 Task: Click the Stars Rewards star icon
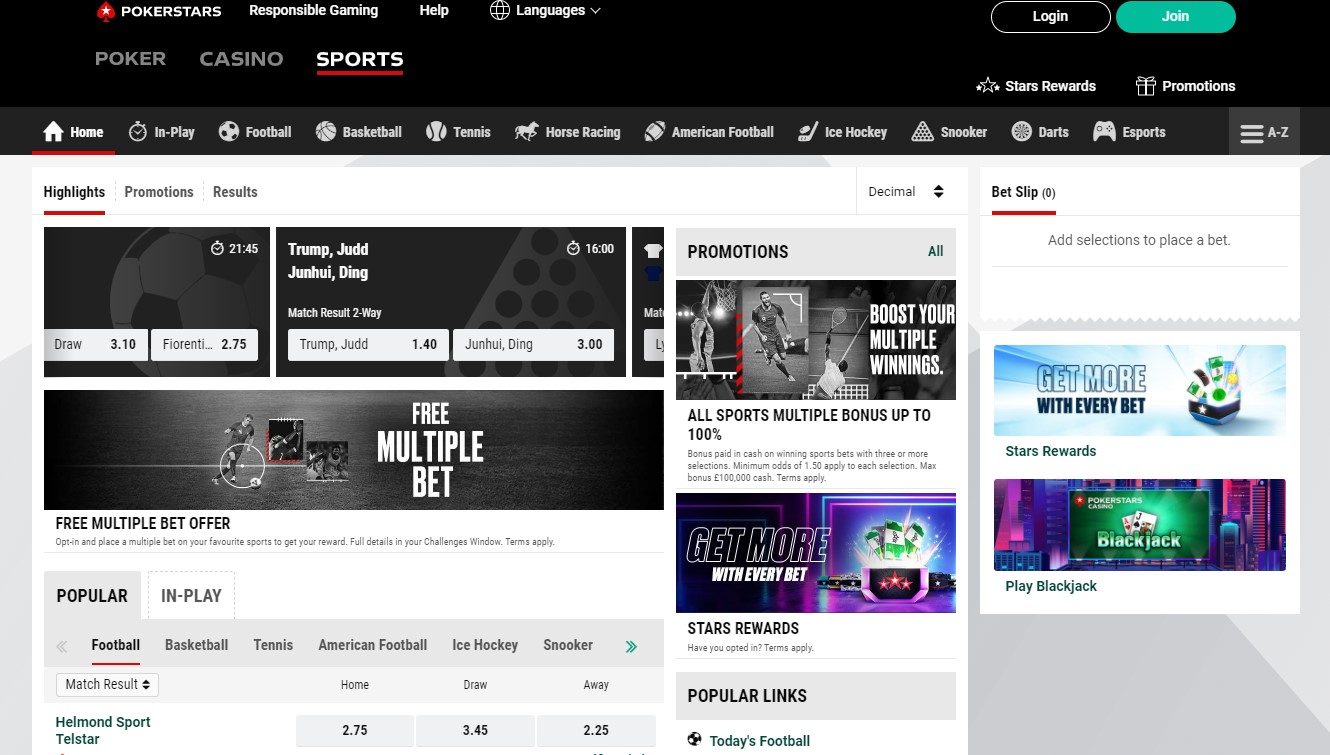pyautogui.click(x=988, y=86)
